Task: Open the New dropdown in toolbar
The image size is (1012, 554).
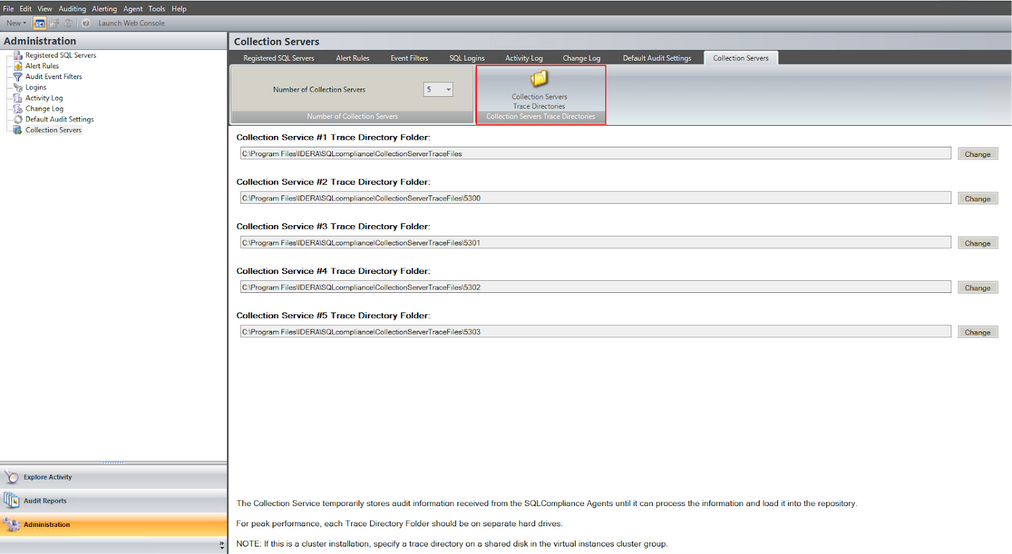Action: pos(16,23)
